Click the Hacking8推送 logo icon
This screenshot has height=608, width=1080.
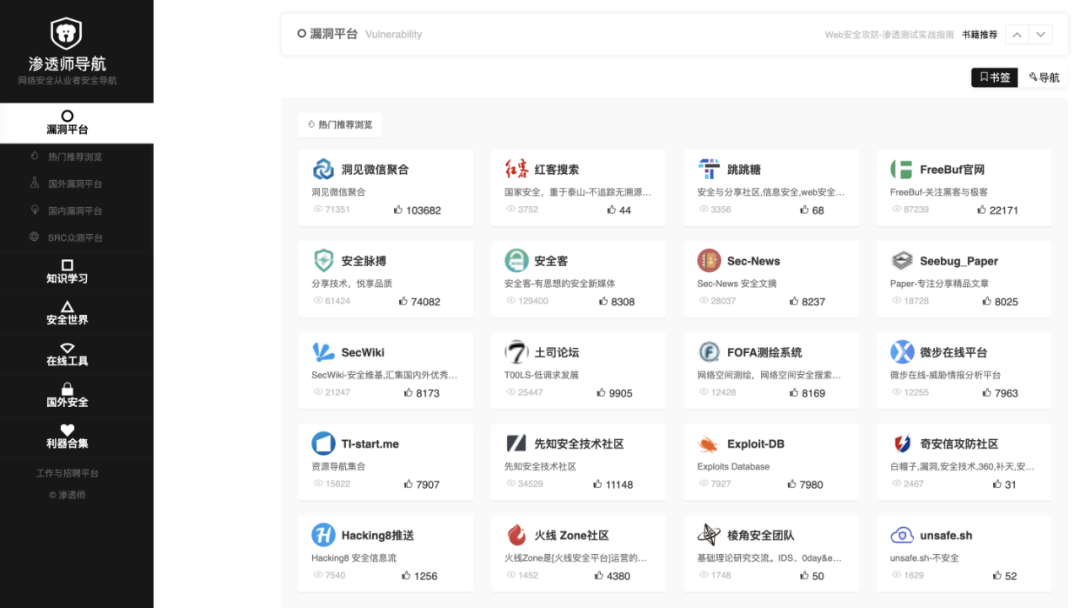pos(323,535)
